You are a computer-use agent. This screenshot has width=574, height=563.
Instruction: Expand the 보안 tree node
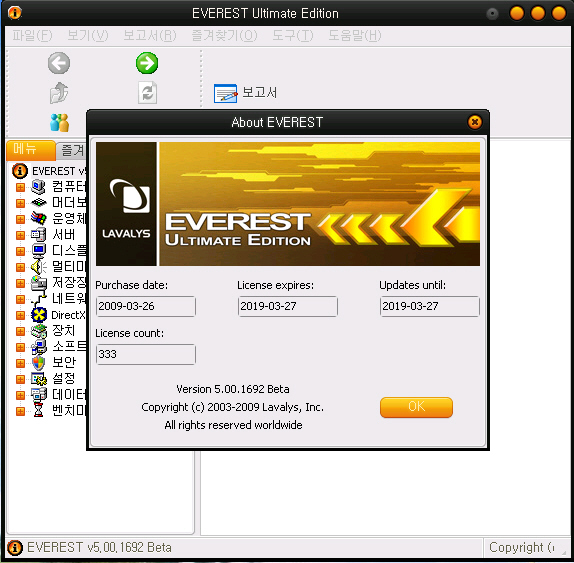point(20,363)
